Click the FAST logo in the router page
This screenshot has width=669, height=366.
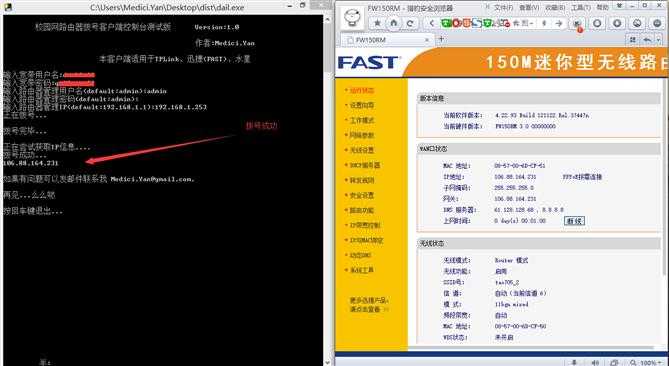tap(368, 62)
